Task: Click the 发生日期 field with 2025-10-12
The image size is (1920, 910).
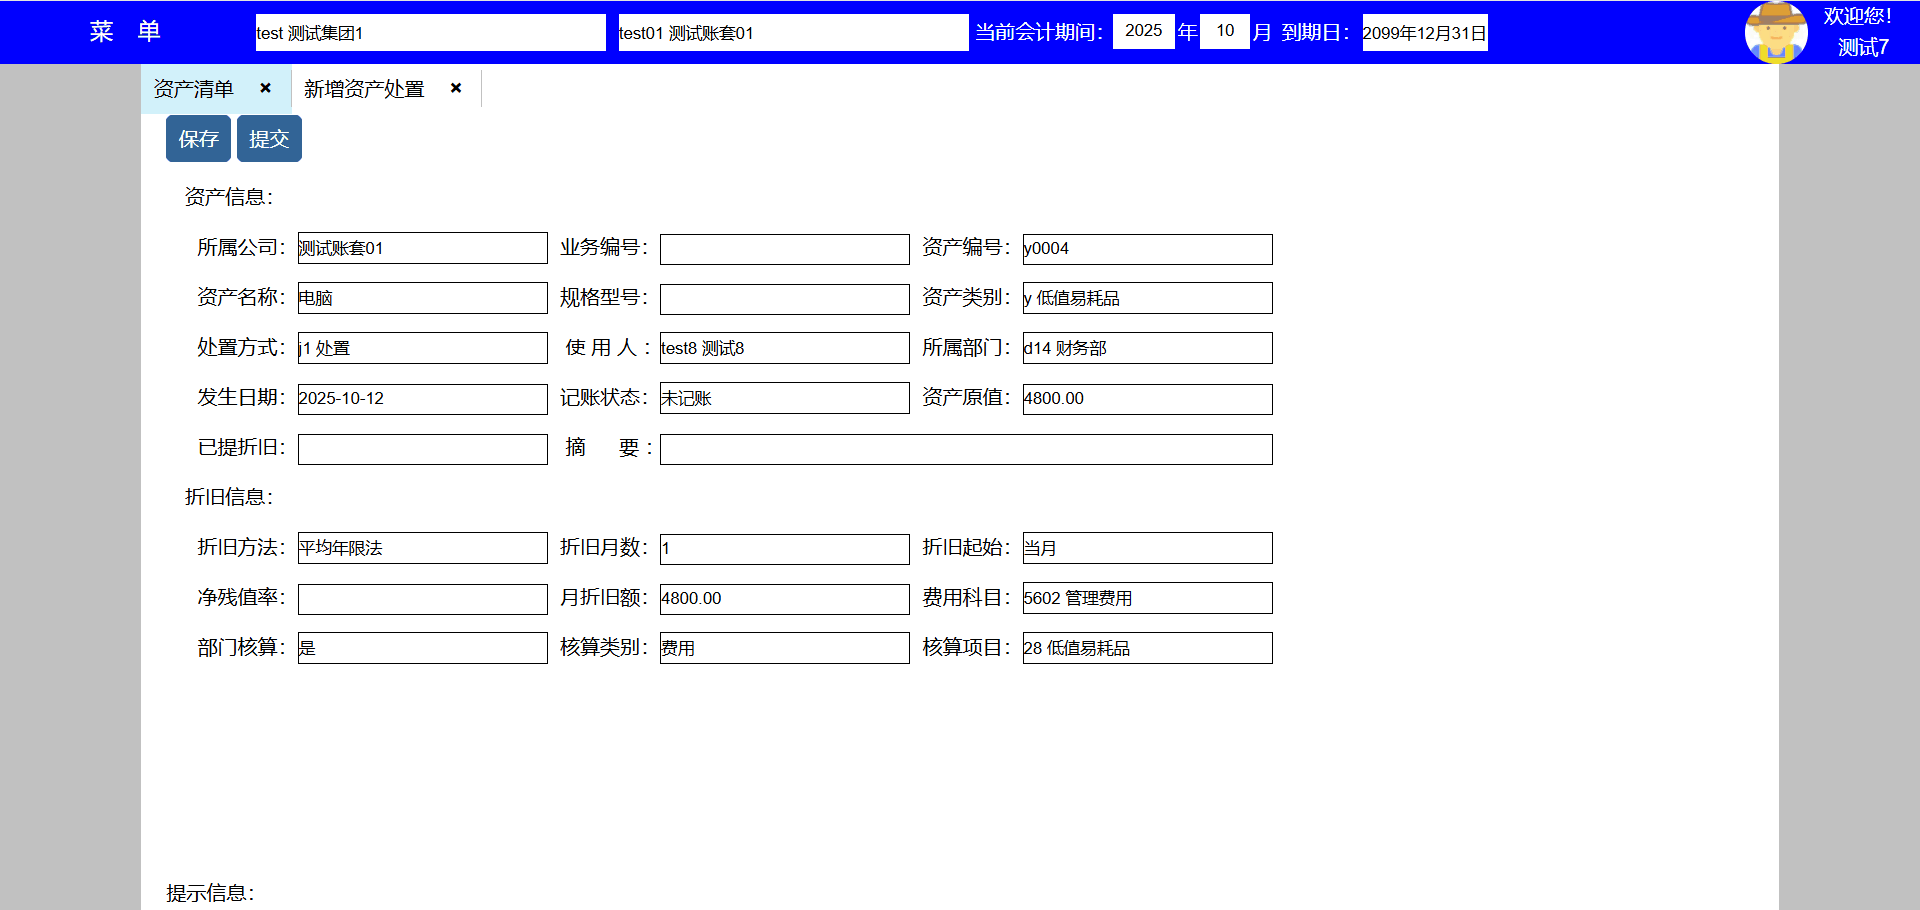Action: click(x=422, y=398)
